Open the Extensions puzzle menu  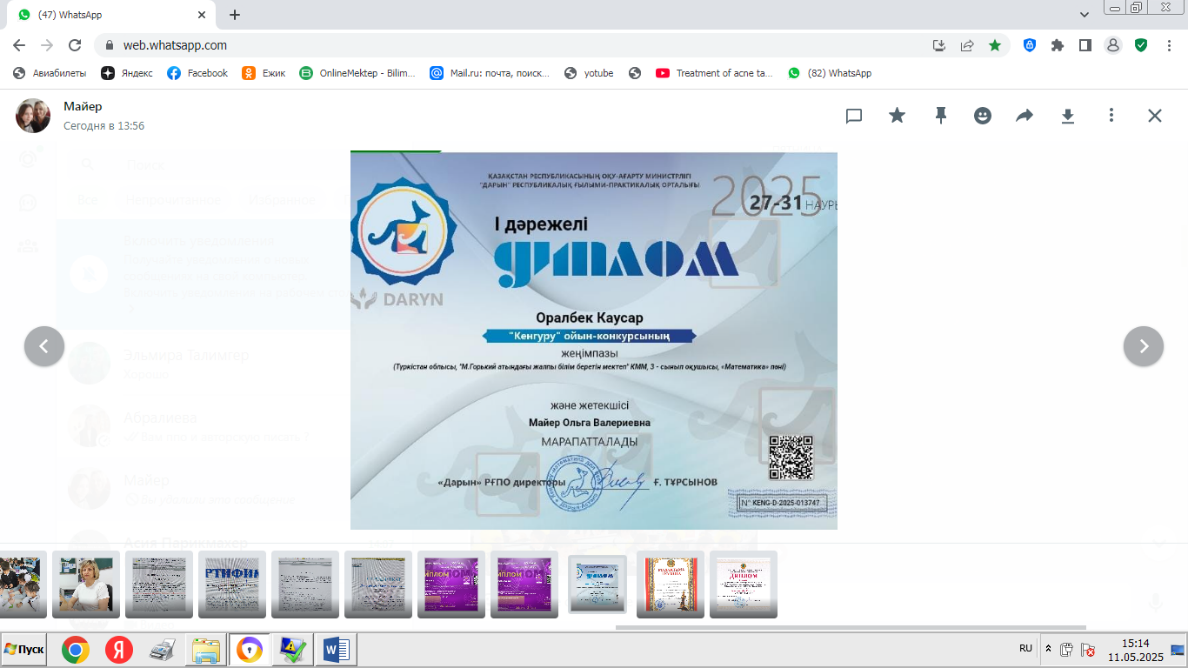[1057, 45]
